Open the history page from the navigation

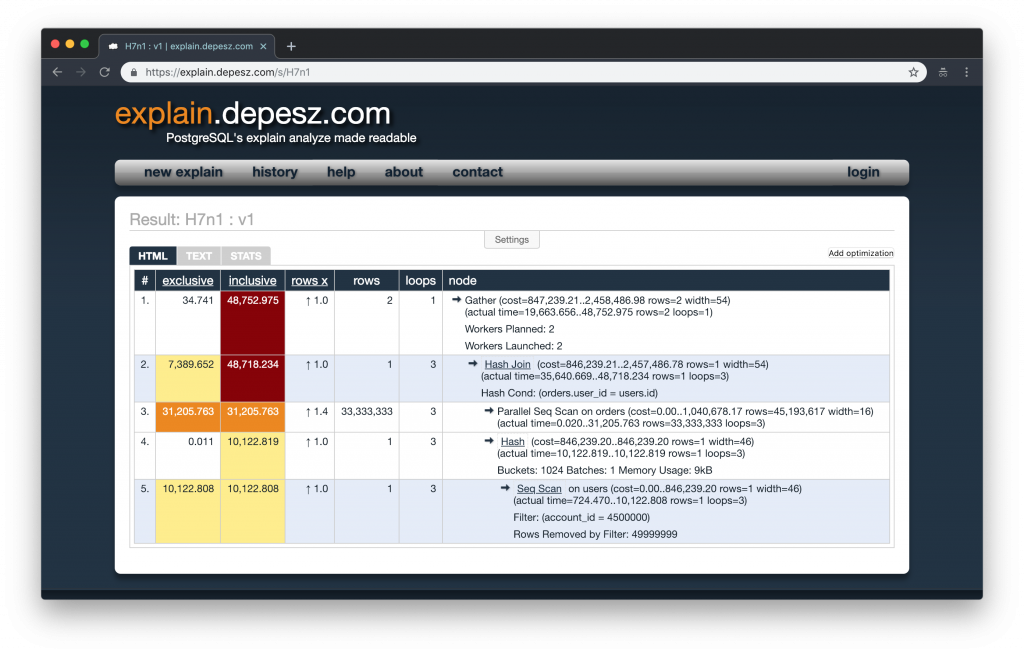point(274,171)
